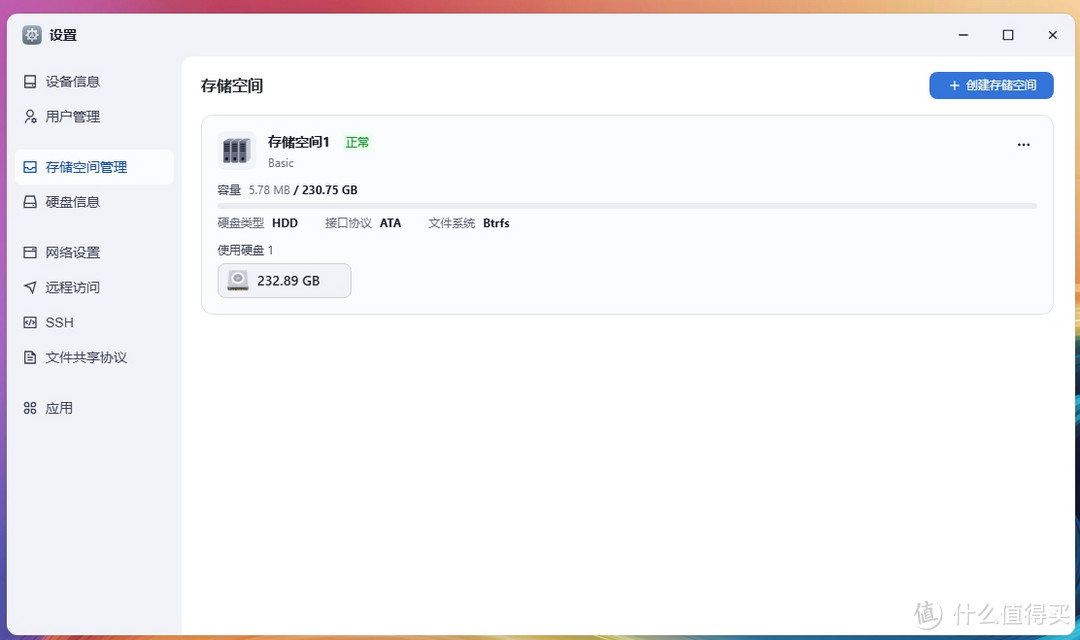Click the 232.89 GB hard disk button

(x=284, y=280)
